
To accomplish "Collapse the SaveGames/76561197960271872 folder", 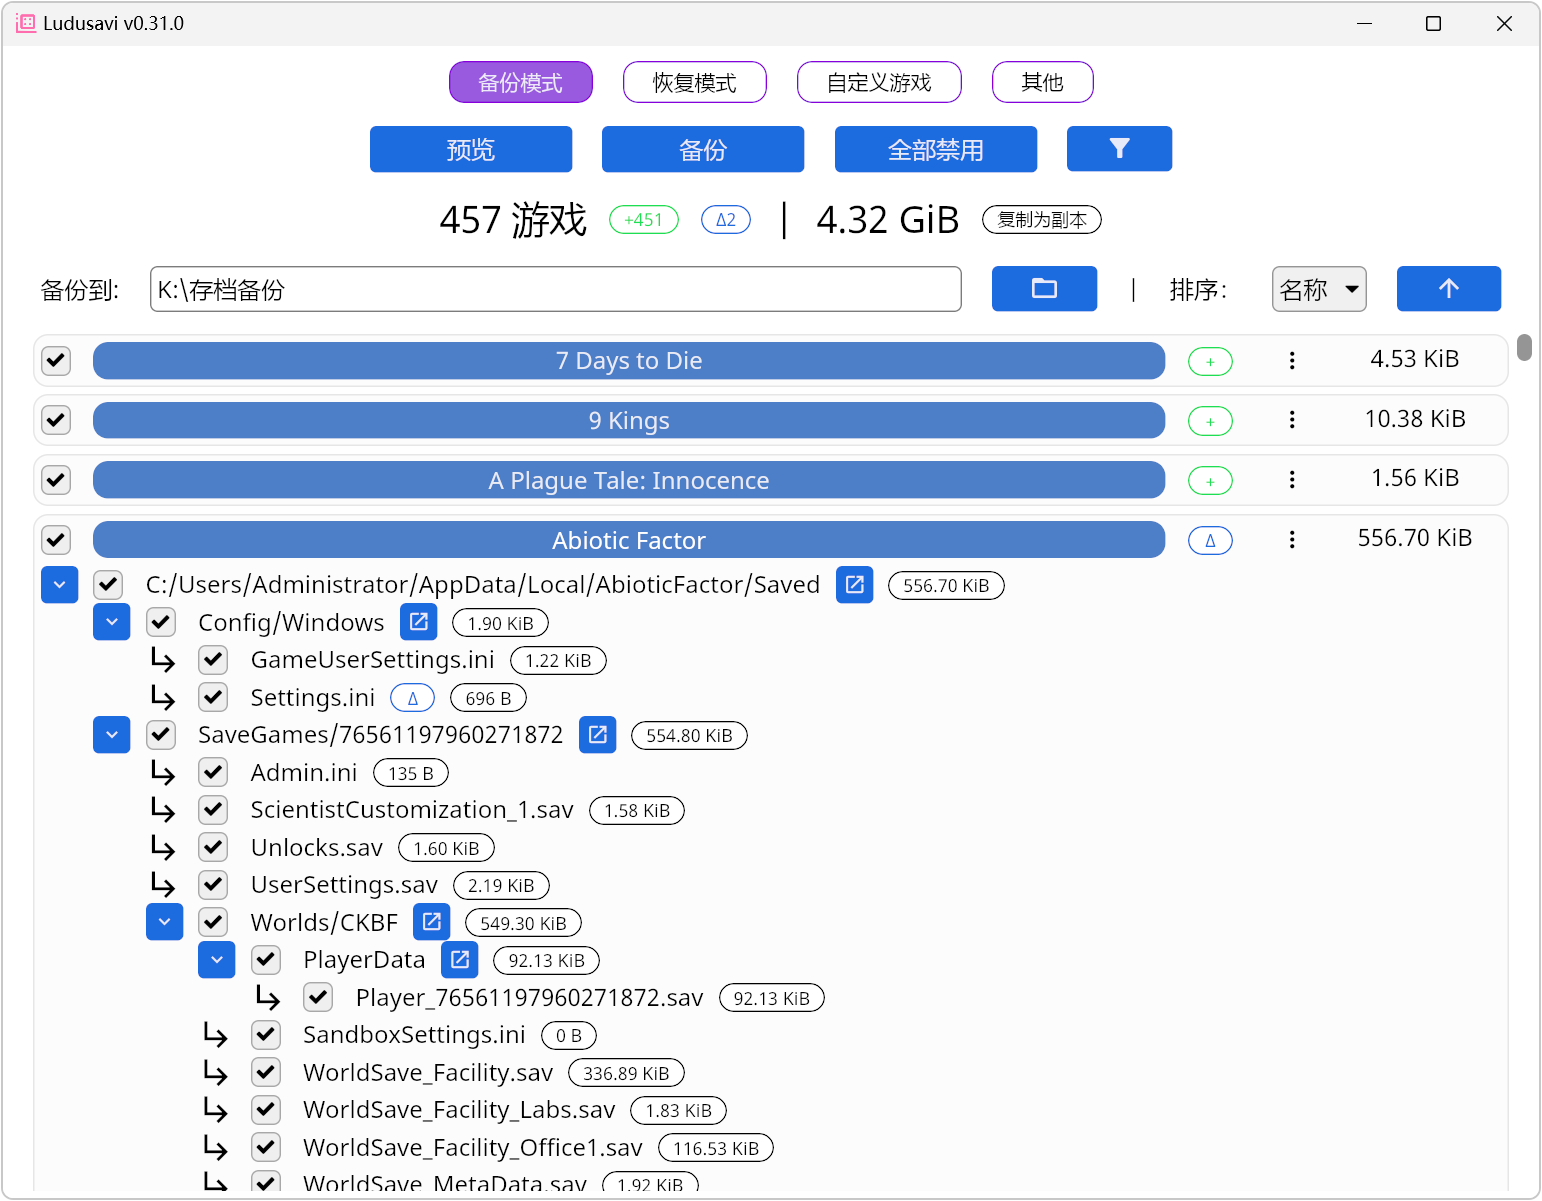I will tap(112, 735).
